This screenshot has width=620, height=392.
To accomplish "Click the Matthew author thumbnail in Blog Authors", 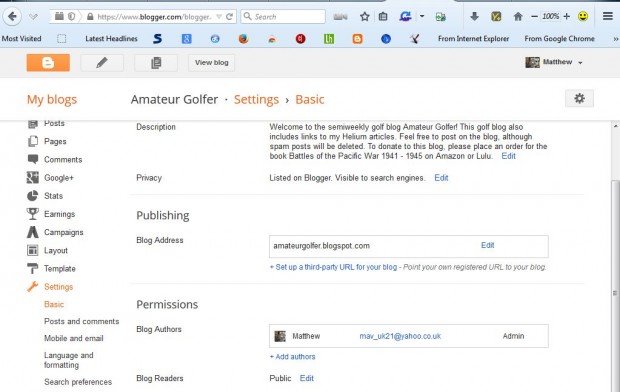I will 280,336.
